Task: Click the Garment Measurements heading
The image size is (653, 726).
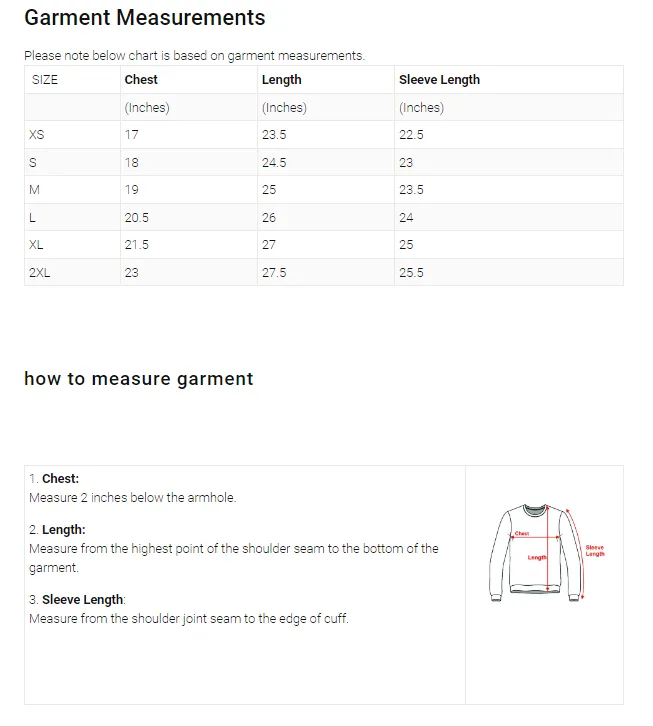Action: [145, 18]
